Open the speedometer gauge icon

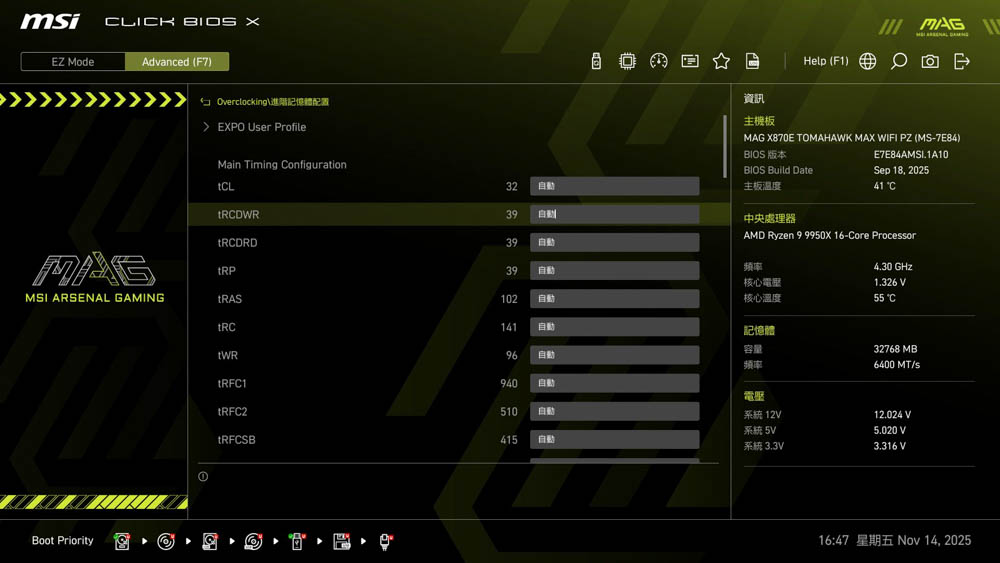tap(658, 61)
